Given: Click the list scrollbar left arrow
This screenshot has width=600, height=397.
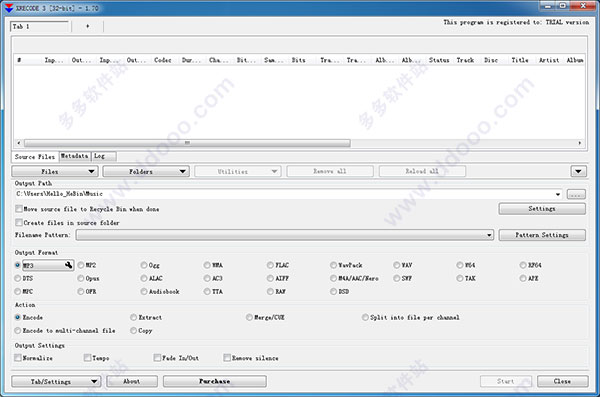Looking at the screenshot, I should 18,143.
